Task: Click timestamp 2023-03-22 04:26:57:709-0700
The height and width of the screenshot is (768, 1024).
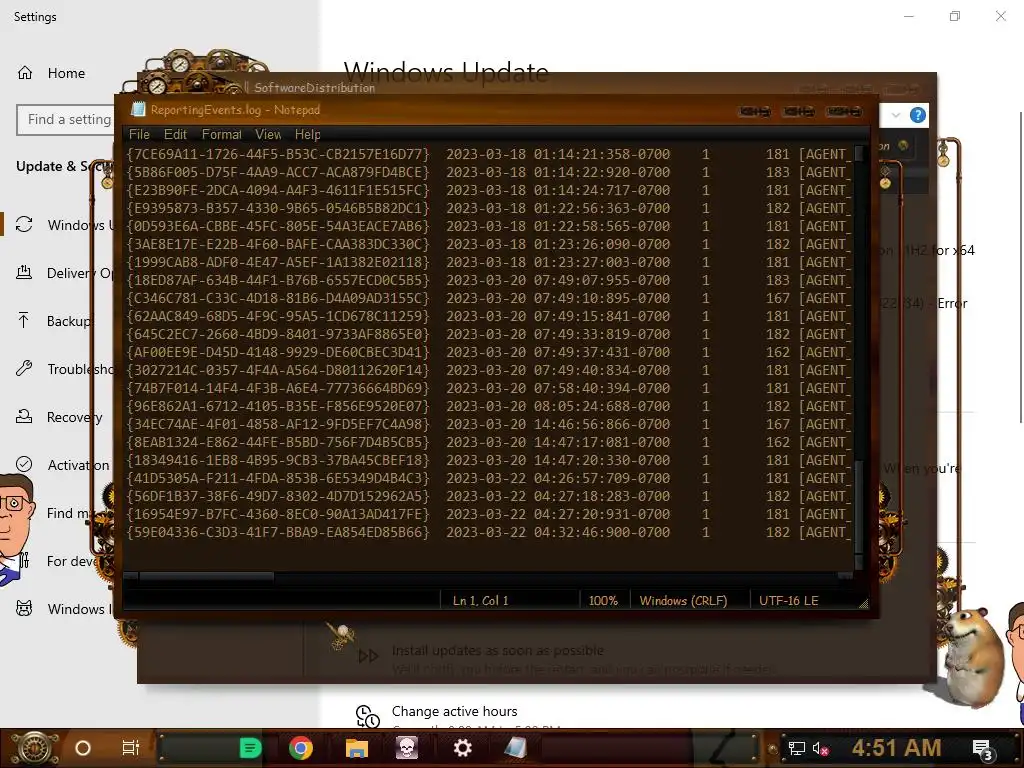Action: 558,478
